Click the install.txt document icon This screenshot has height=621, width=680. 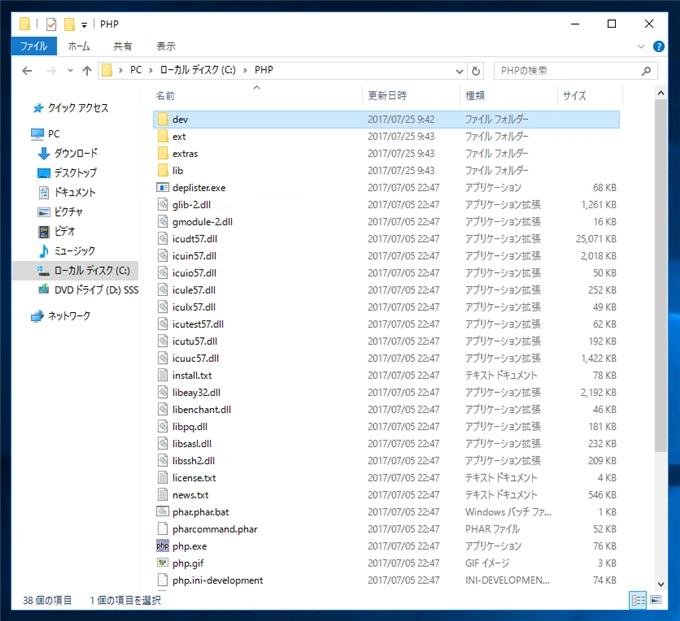[x=163, y=375]
